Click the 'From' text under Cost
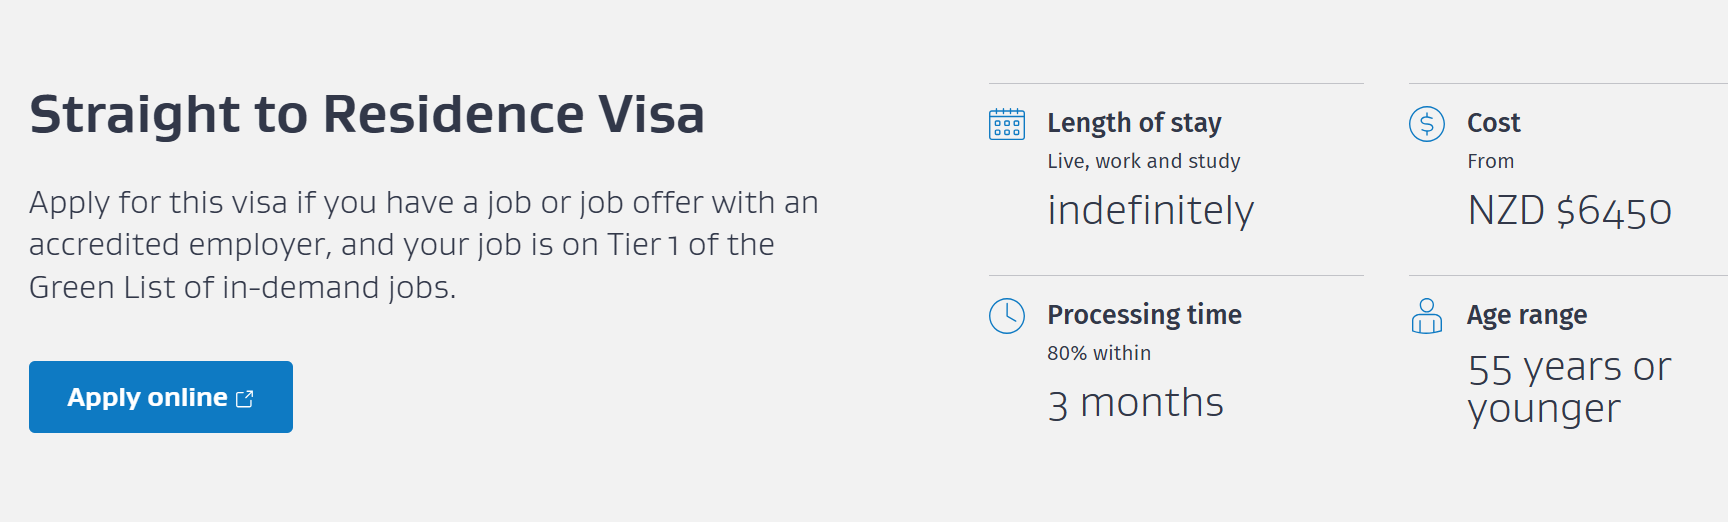Viewport: 1728px width, 522px height. (x=1490, y=161)
